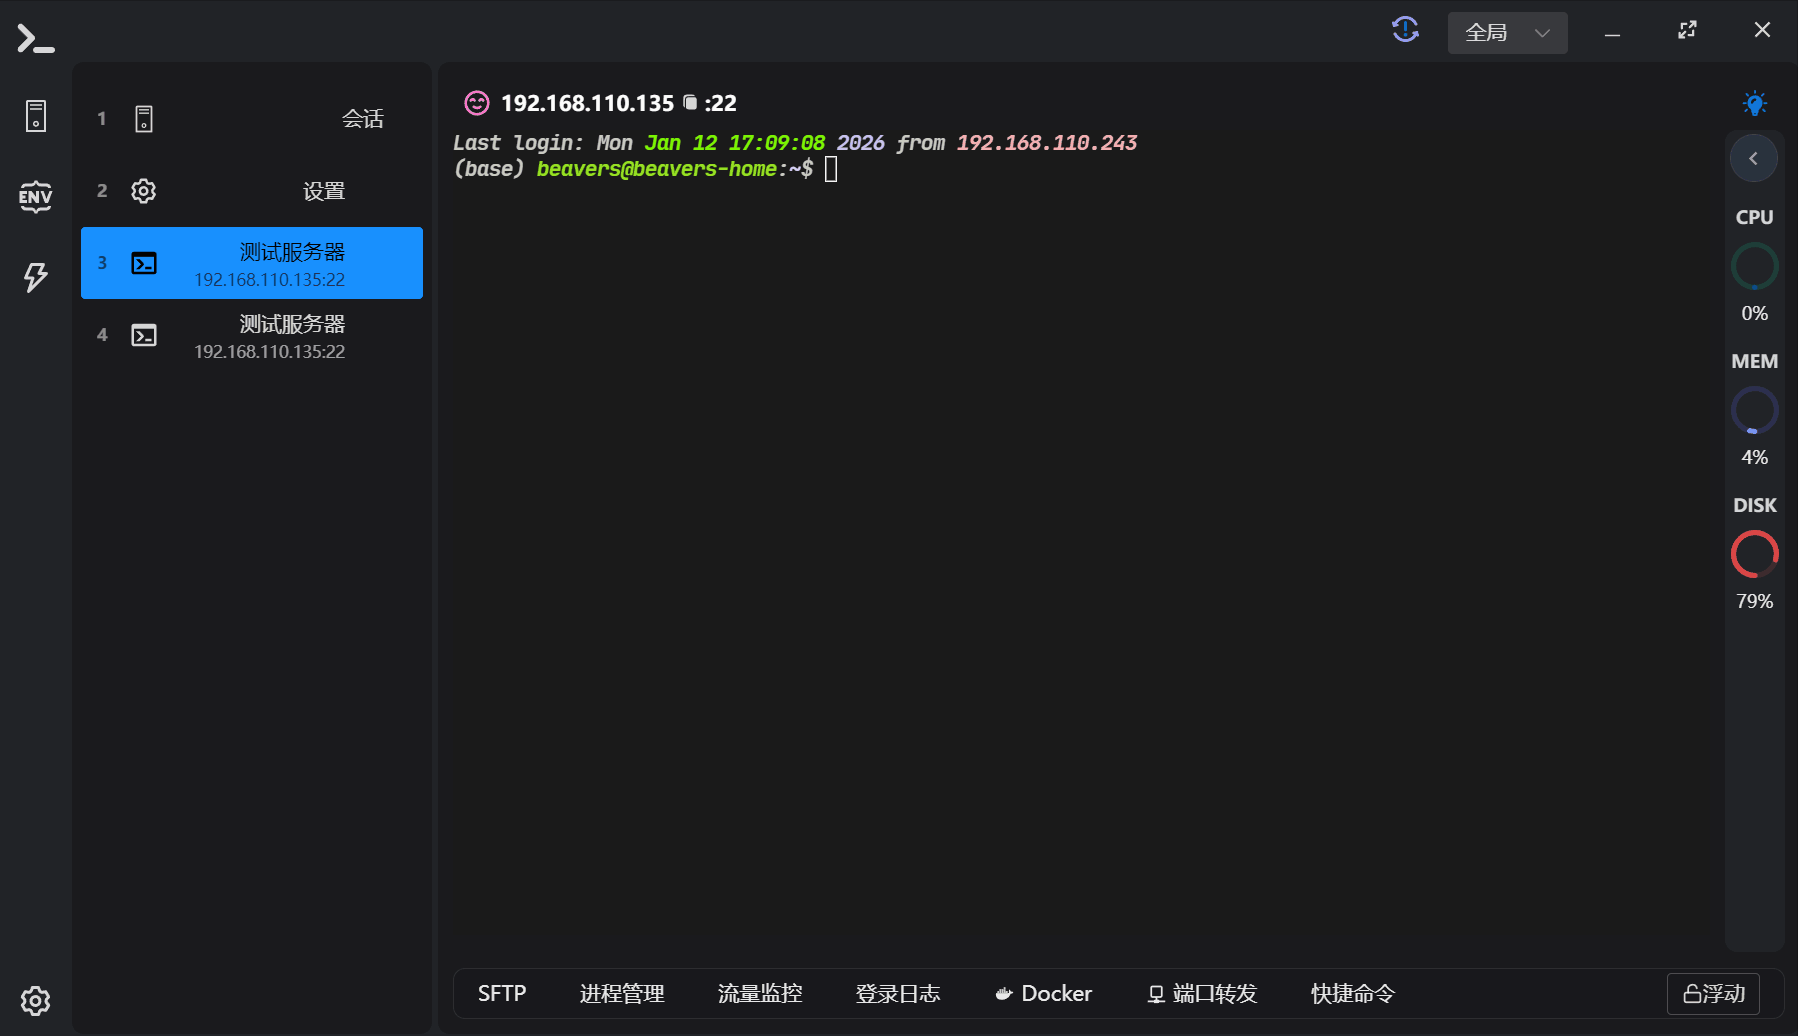Click the sync status clock icon

click(x=1405, y=30)
